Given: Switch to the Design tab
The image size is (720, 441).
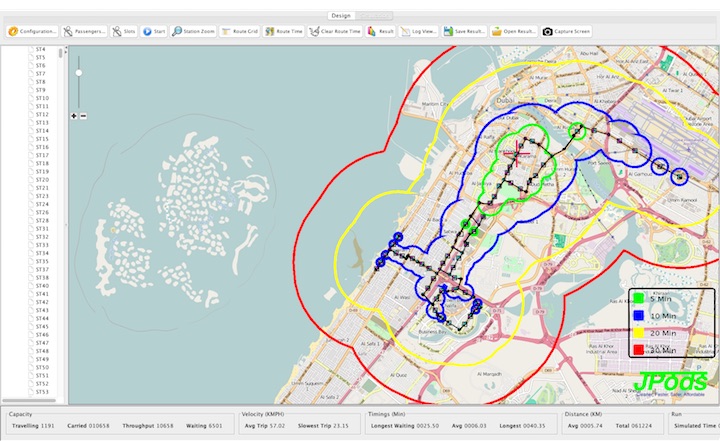Looking at the screenshot, I should 340,16.
